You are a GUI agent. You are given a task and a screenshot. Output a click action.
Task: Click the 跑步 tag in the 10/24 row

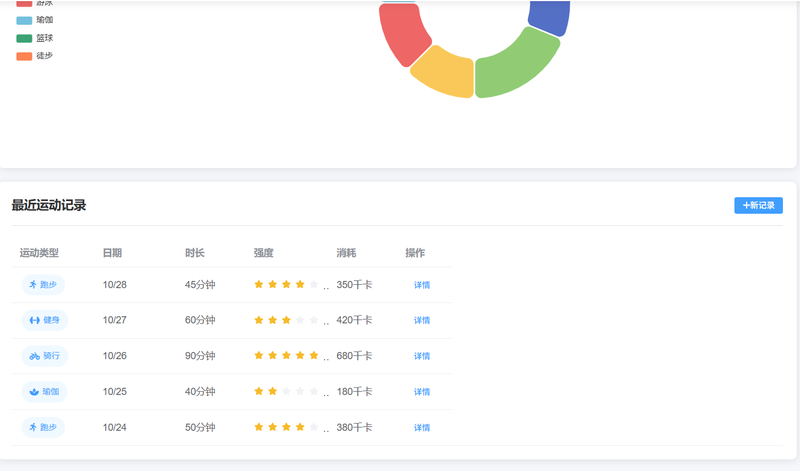coord(43,427)
